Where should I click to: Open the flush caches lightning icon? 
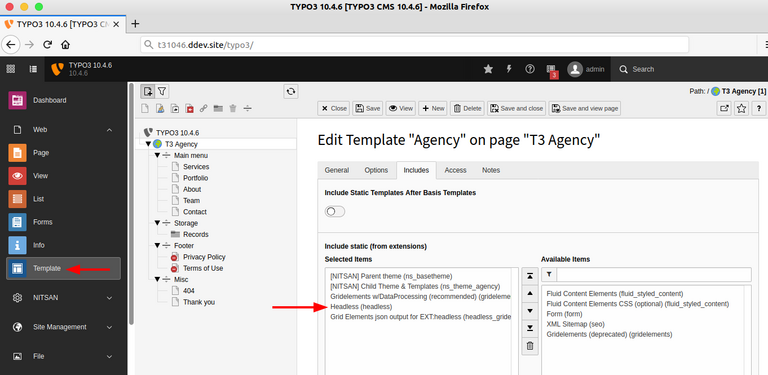click(x=509, y=69)
